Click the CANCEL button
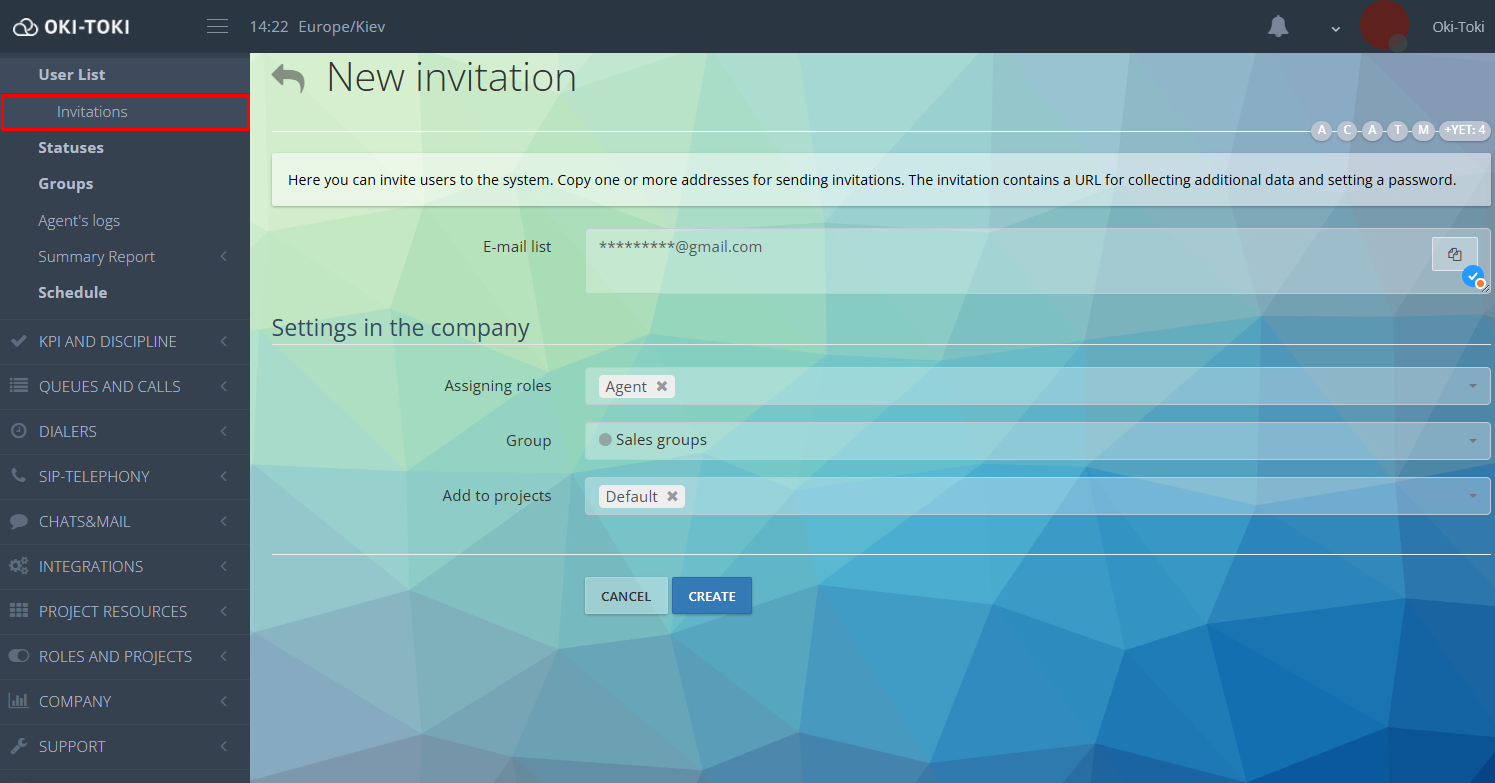This screenshot has height=783, width=1495. pyautogui.click(x=626, y=596)
